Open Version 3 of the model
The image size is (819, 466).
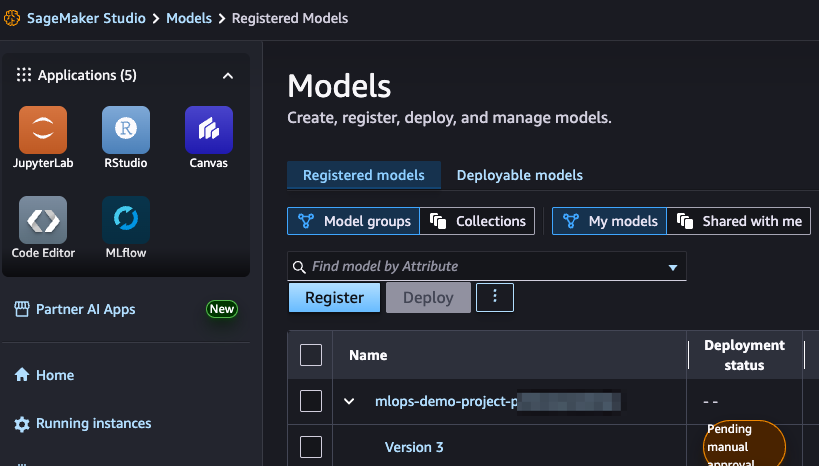414,447
